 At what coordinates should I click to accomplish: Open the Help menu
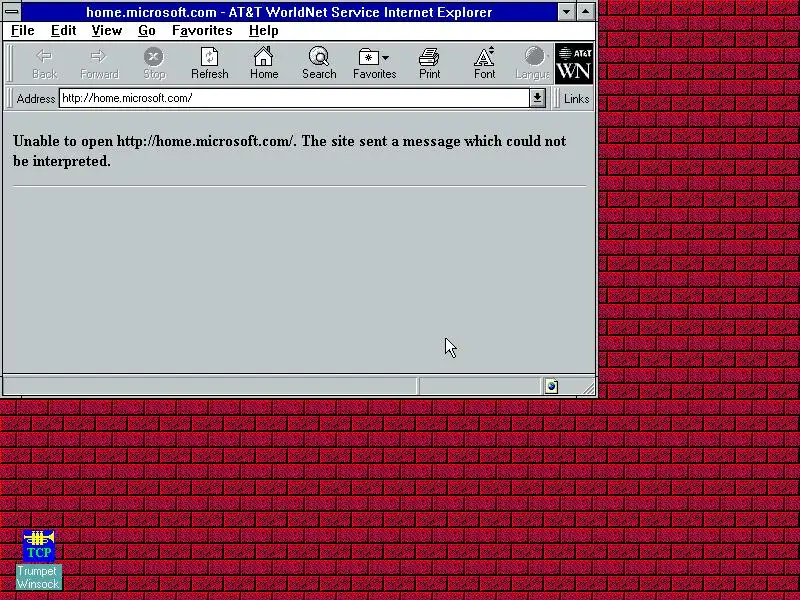(x=263, y=31)
